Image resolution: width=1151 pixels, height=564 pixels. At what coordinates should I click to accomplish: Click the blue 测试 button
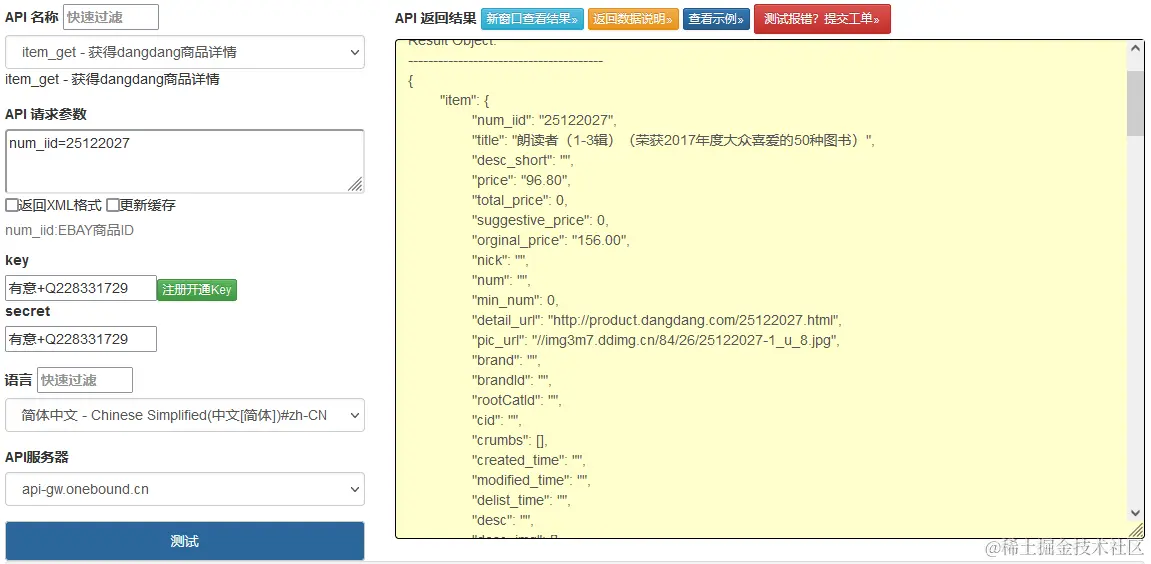[x=185, y=541]
